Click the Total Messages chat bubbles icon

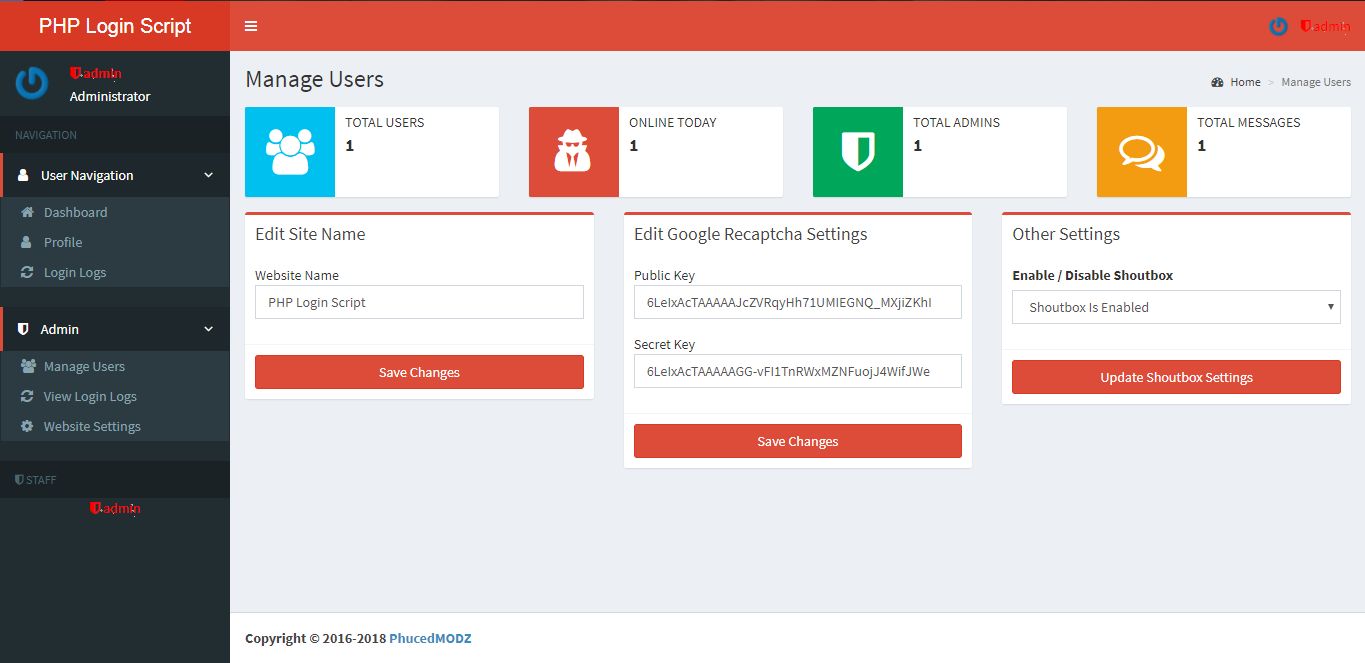[1141, 152]
